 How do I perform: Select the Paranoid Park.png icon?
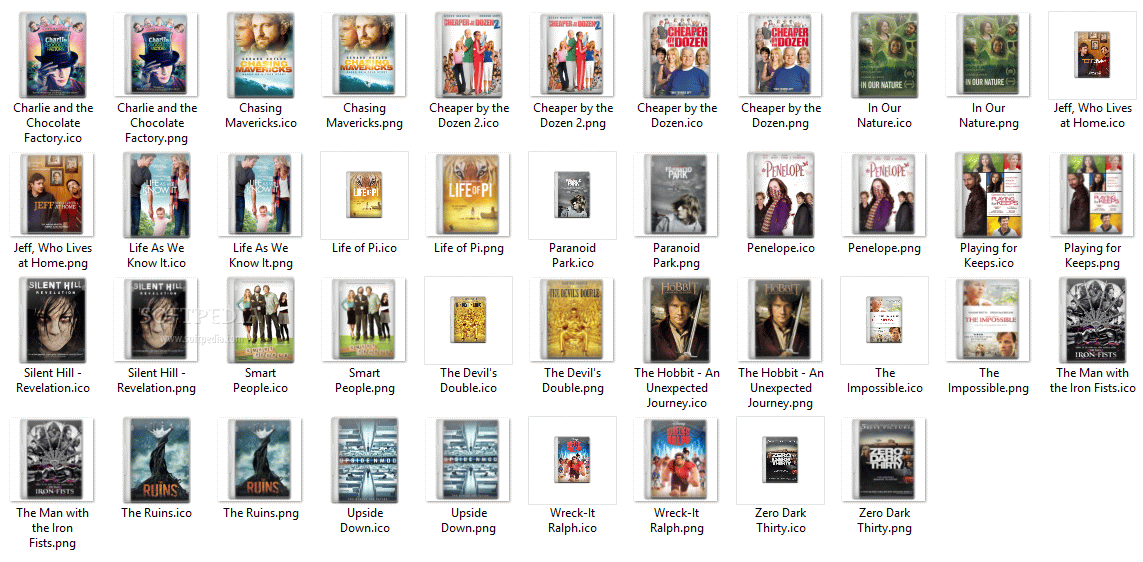[x=676, y=194]
